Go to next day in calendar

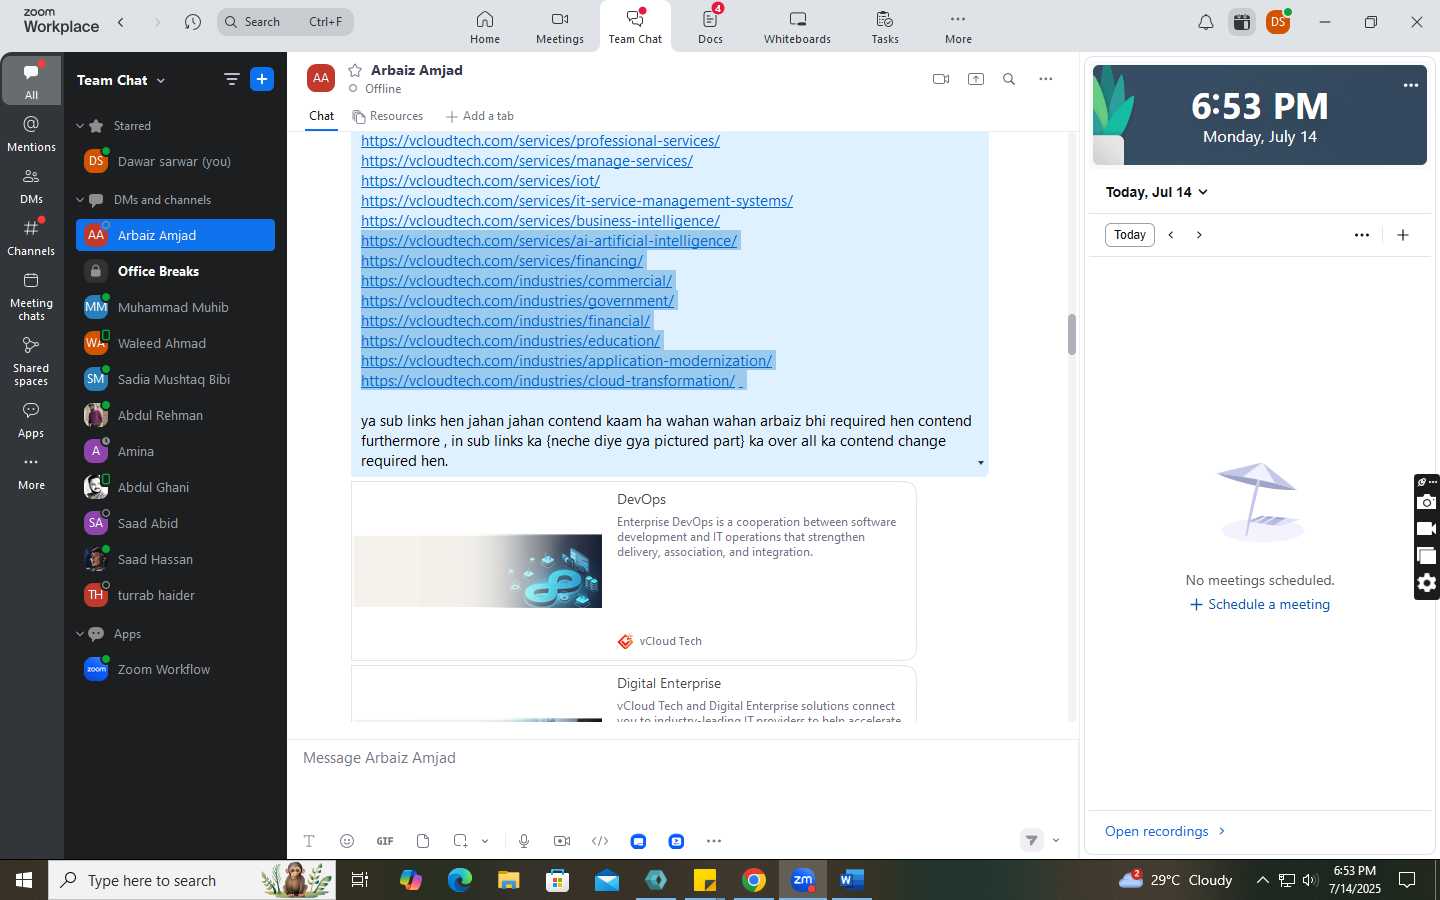click(1199, 235)
